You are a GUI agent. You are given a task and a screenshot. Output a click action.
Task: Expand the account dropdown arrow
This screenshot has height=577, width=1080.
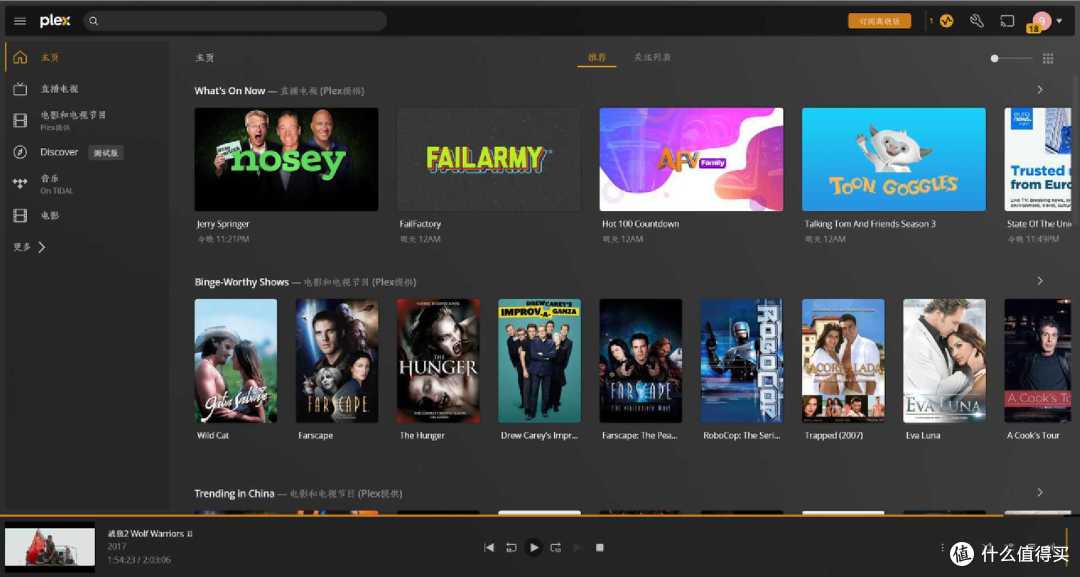tap(1059, 21)
